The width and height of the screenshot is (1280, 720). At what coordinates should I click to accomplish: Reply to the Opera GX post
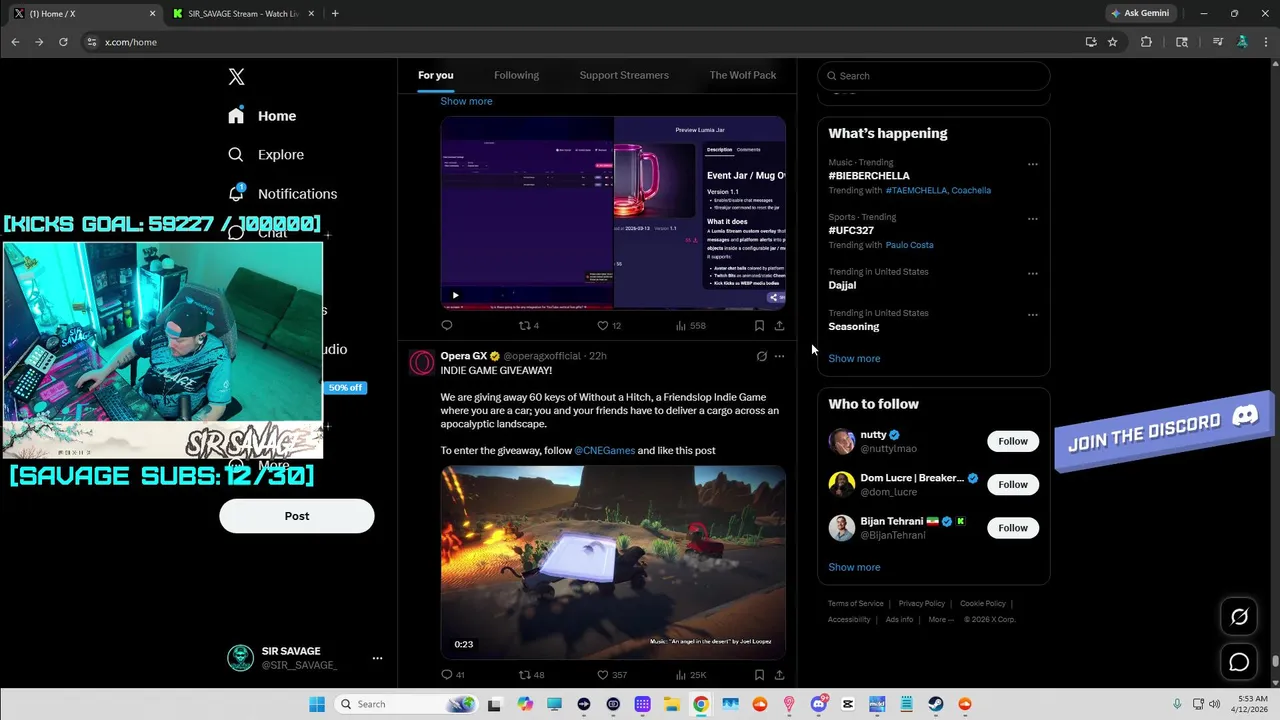click(x=447, y=675)
